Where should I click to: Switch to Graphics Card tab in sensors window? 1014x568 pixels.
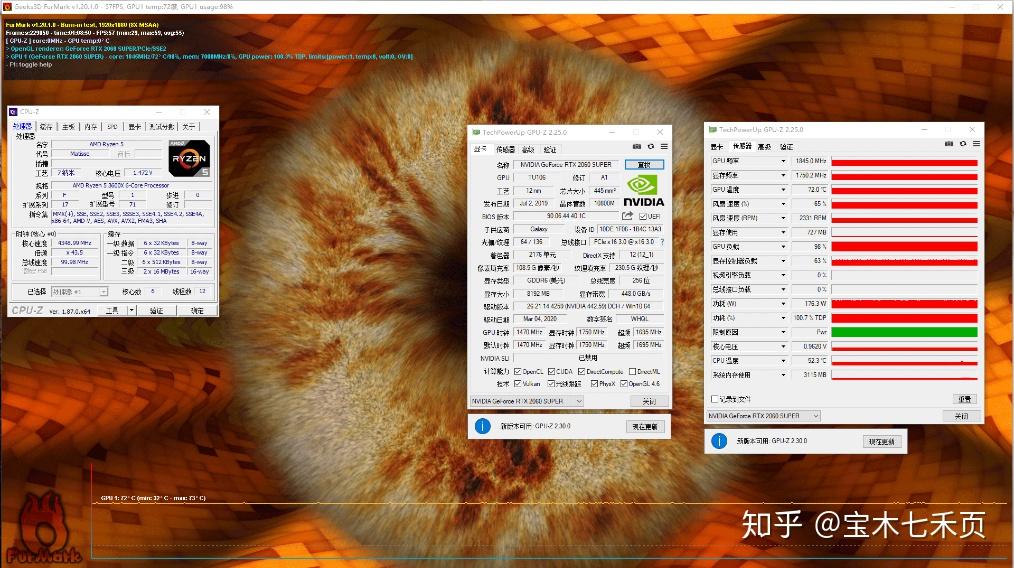click(717, 147)
